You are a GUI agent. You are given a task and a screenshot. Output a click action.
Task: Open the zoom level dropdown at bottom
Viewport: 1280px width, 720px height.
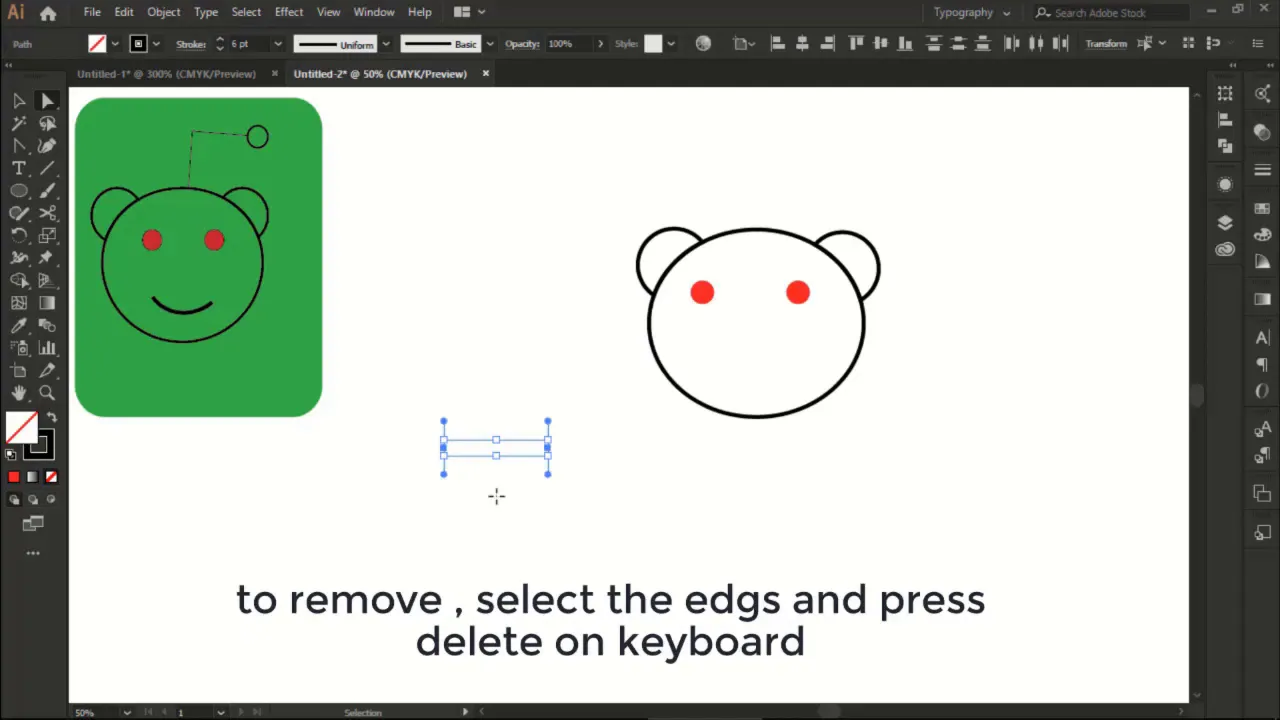coord(127,713)
